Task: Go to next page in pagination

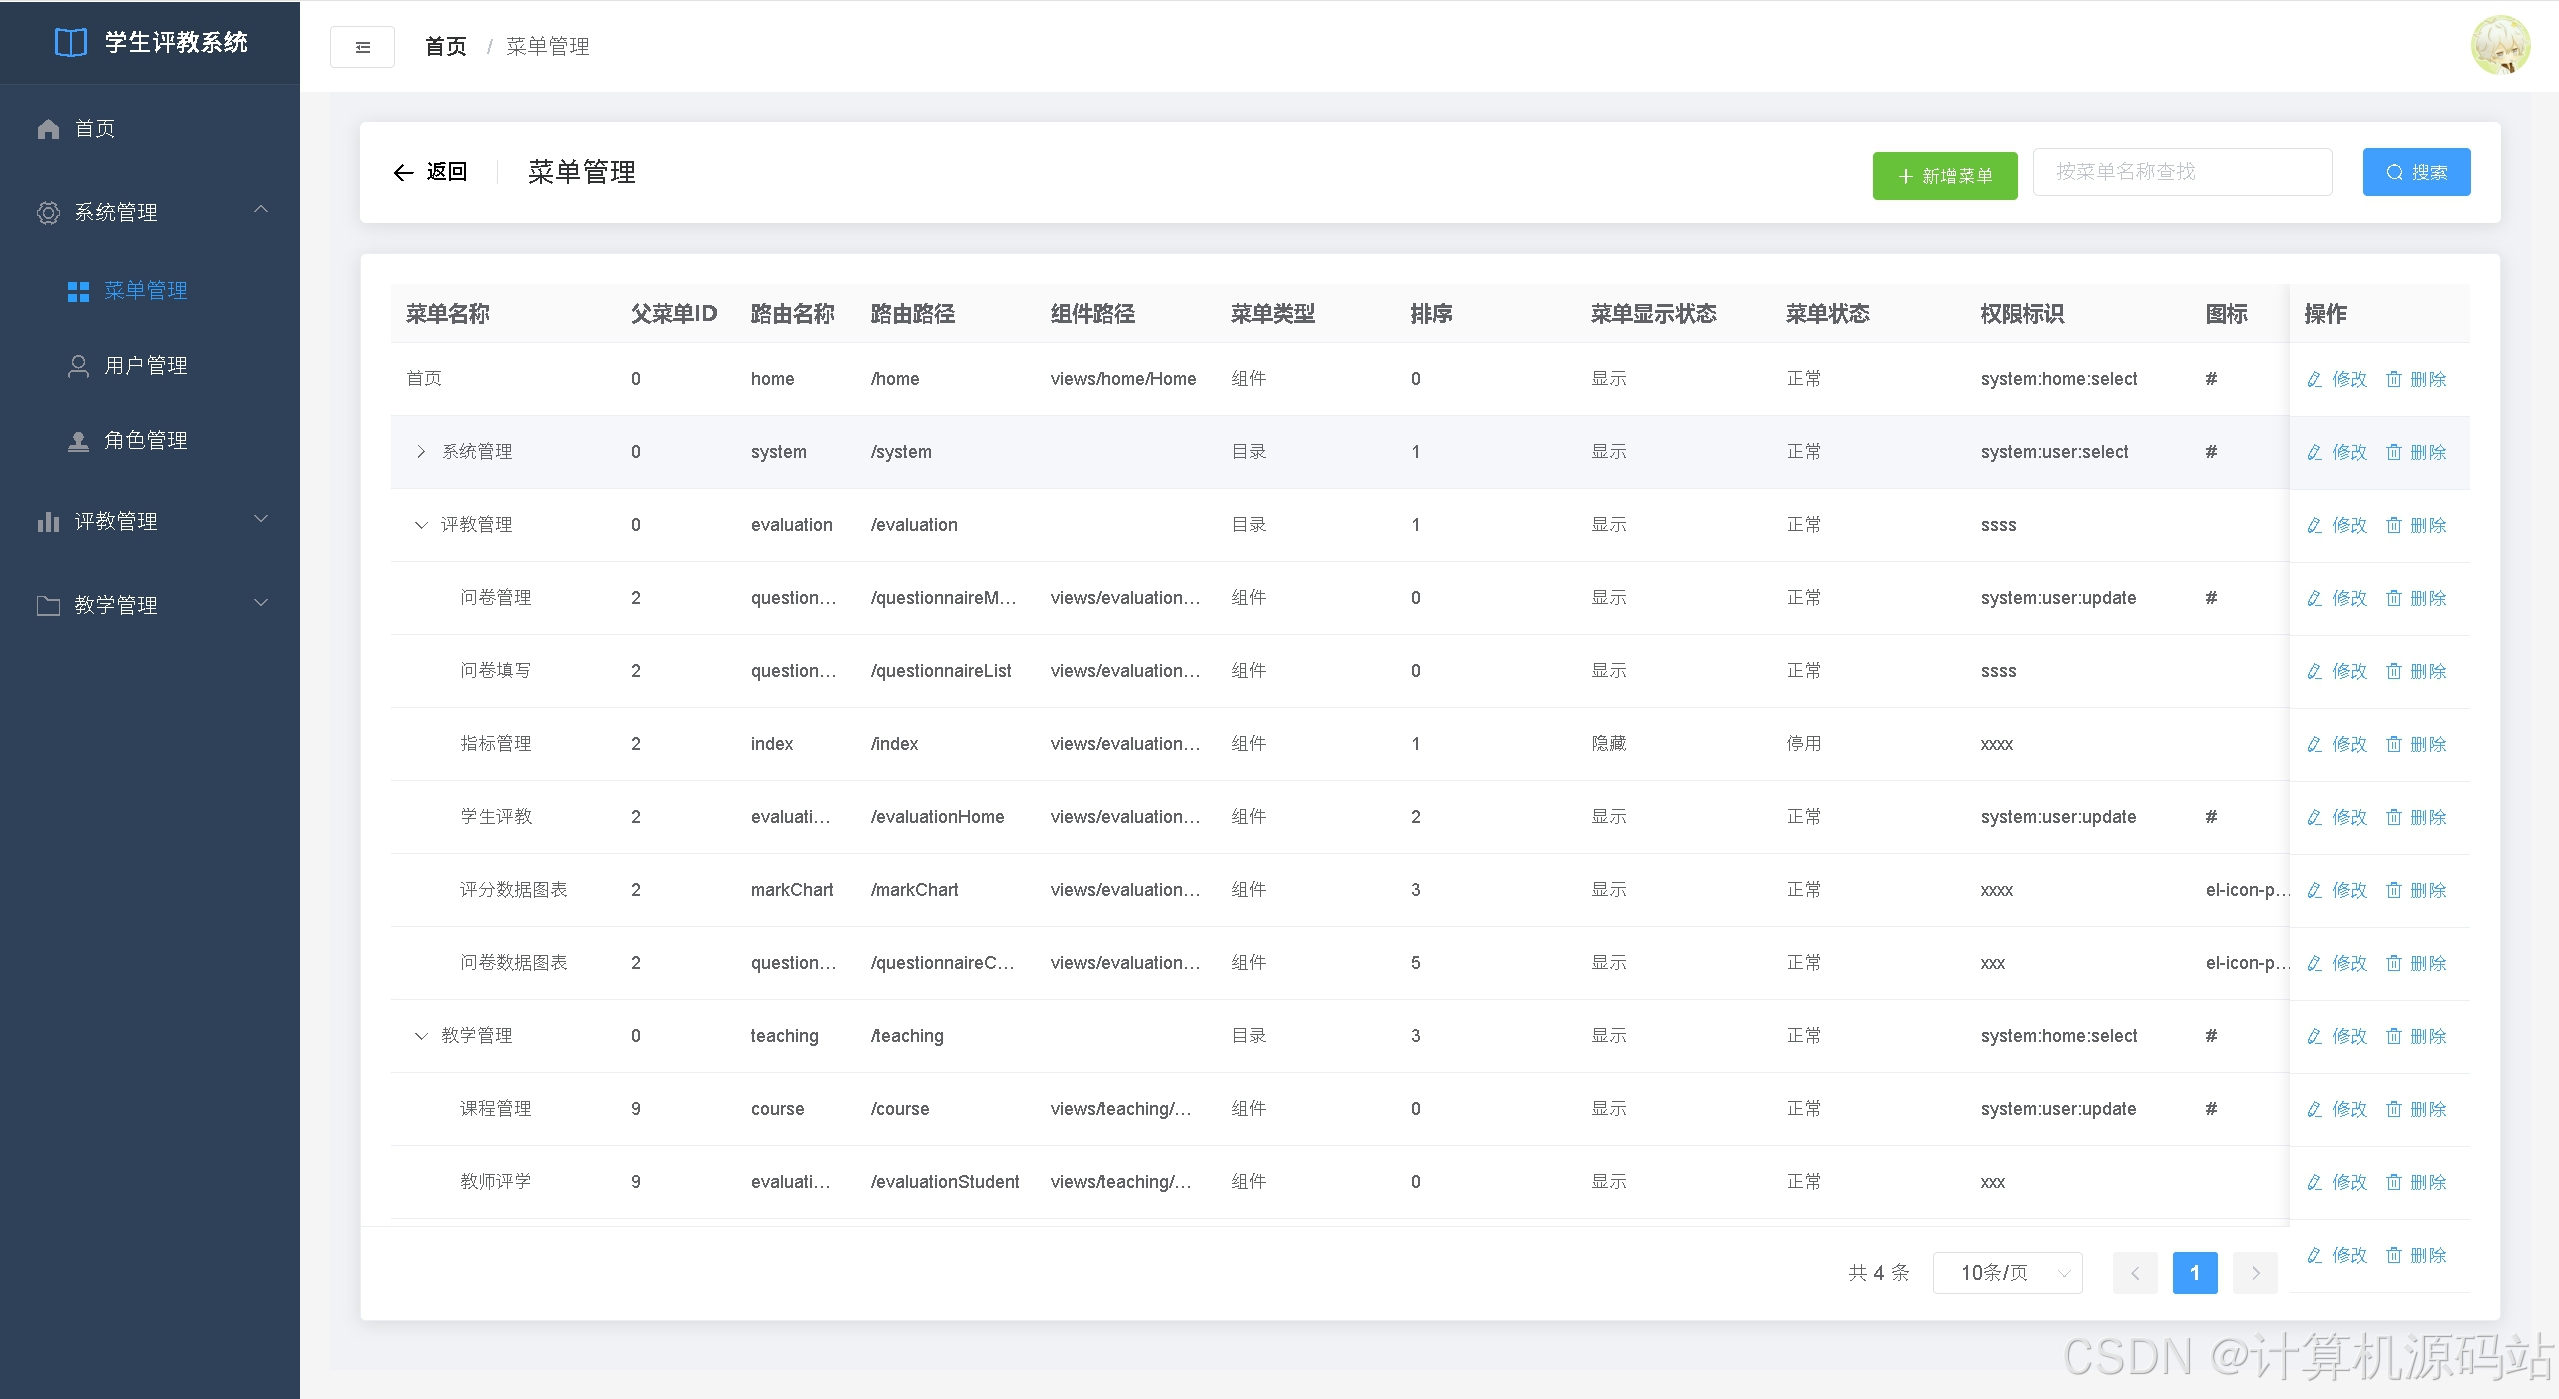Action: 2255,1273
